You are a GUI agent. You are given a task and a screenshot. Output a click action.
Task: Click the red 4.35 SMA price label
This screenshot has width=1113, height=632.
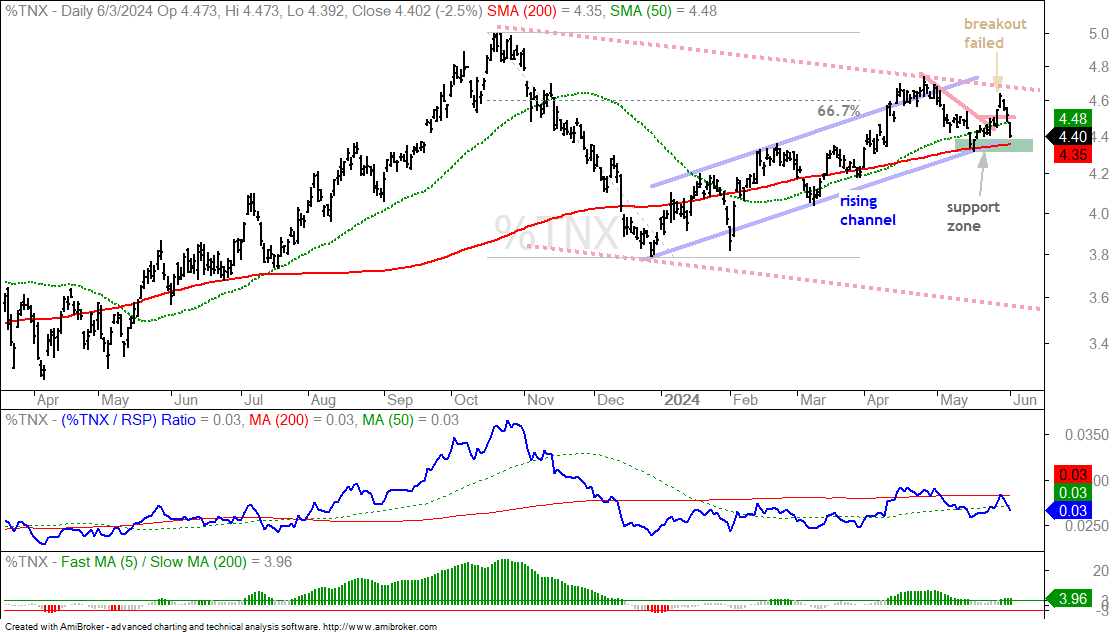[x=1072, y=154]
